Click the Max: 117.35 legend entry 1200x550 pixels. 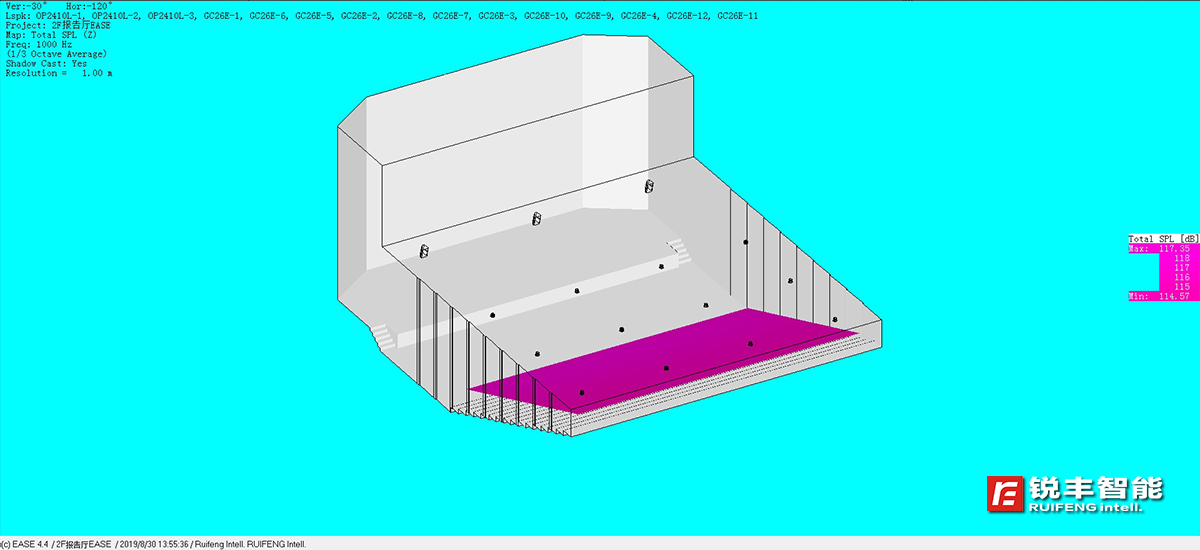tap(1163, 249)
